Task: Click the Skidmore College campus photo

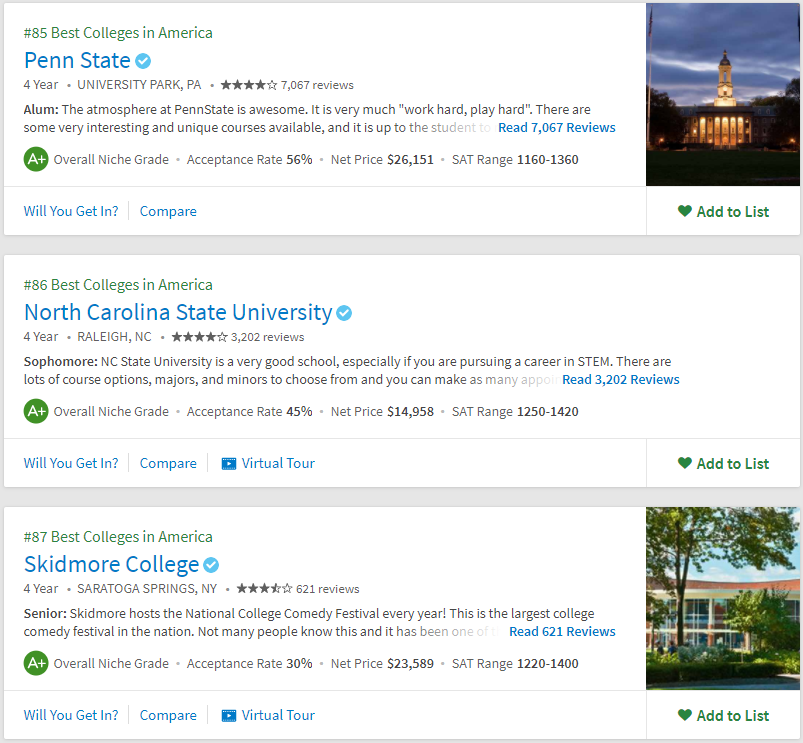Action: [x=723, y=599]
